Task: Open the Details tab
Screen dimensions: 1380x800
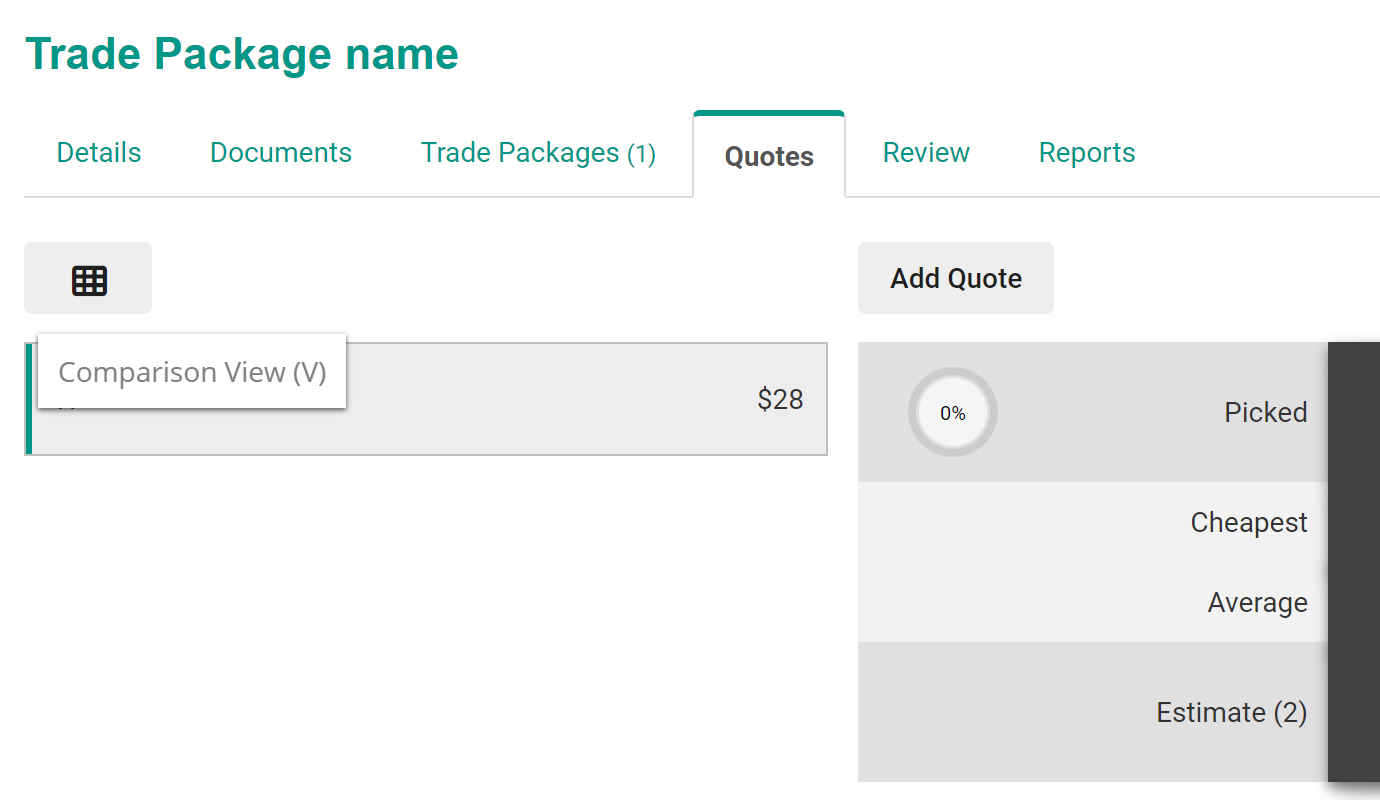Action: pyautogui.click(x=99, y=153)
